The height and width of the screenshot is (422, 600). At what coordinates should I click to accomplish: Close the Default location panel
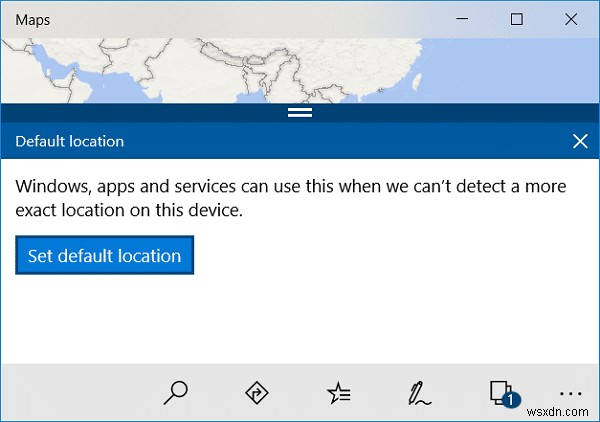click(x=580, y=141)
